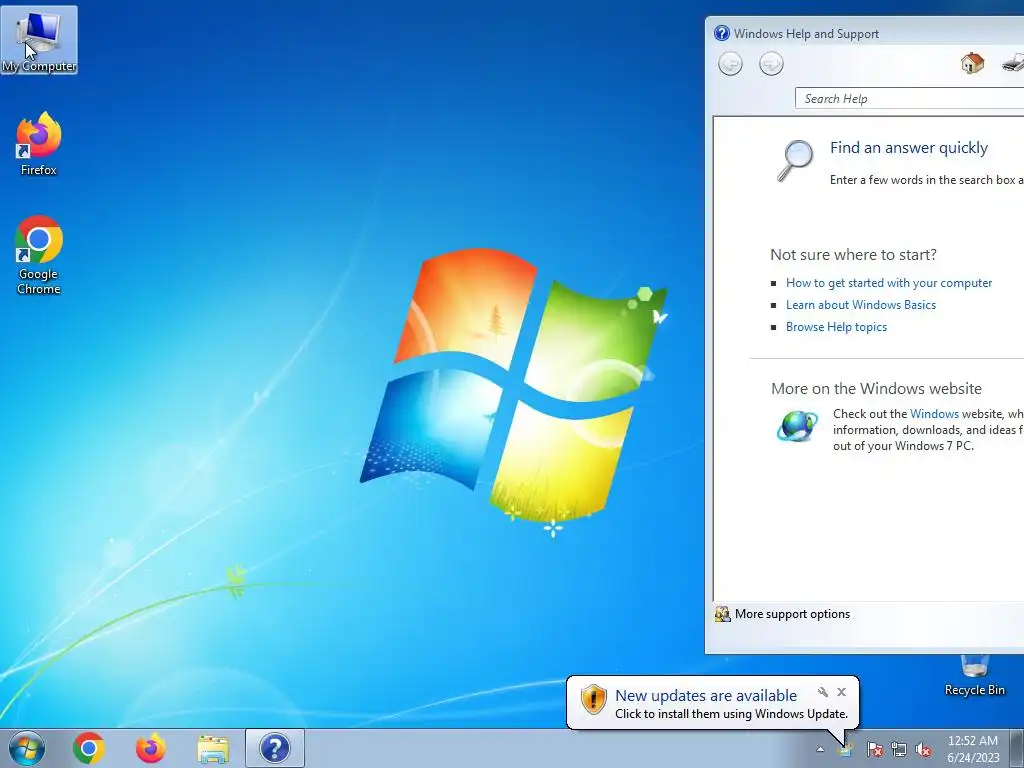Image resolution: width=1024 pixels, height=768 pixels.
Task: Open Learn about Windows Basics link
Action: click(x=861, y=305)
